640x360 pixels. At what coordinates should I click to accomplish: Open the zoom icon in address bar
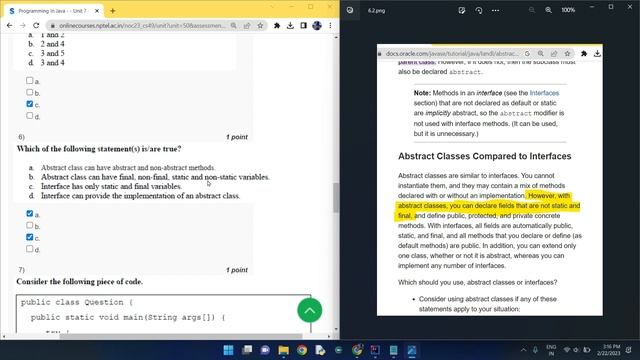(233, 26)
